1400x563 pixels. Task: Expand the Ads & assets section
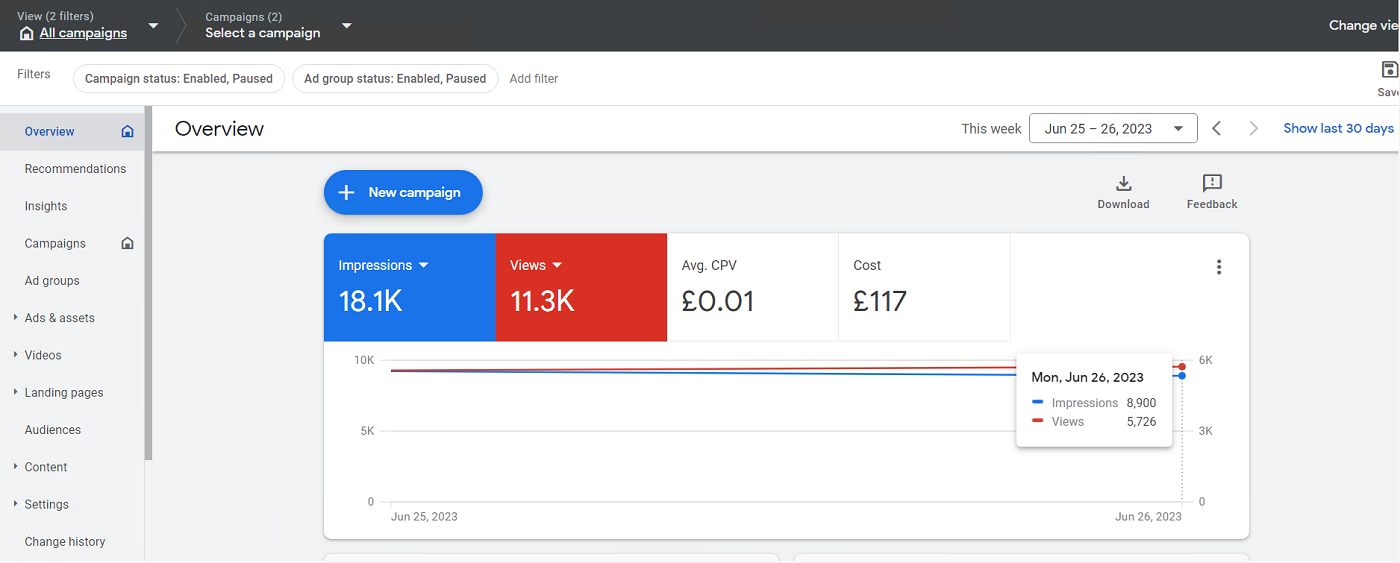point(15,318)
